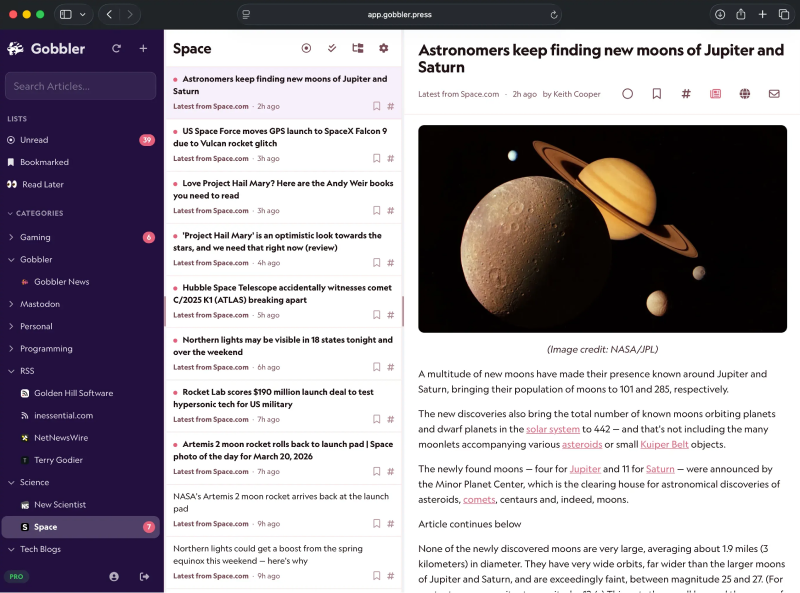Tag the Northern lights spring equinox article
The width and height of the screenshot is (800, 593).
[x=391, y=576]
